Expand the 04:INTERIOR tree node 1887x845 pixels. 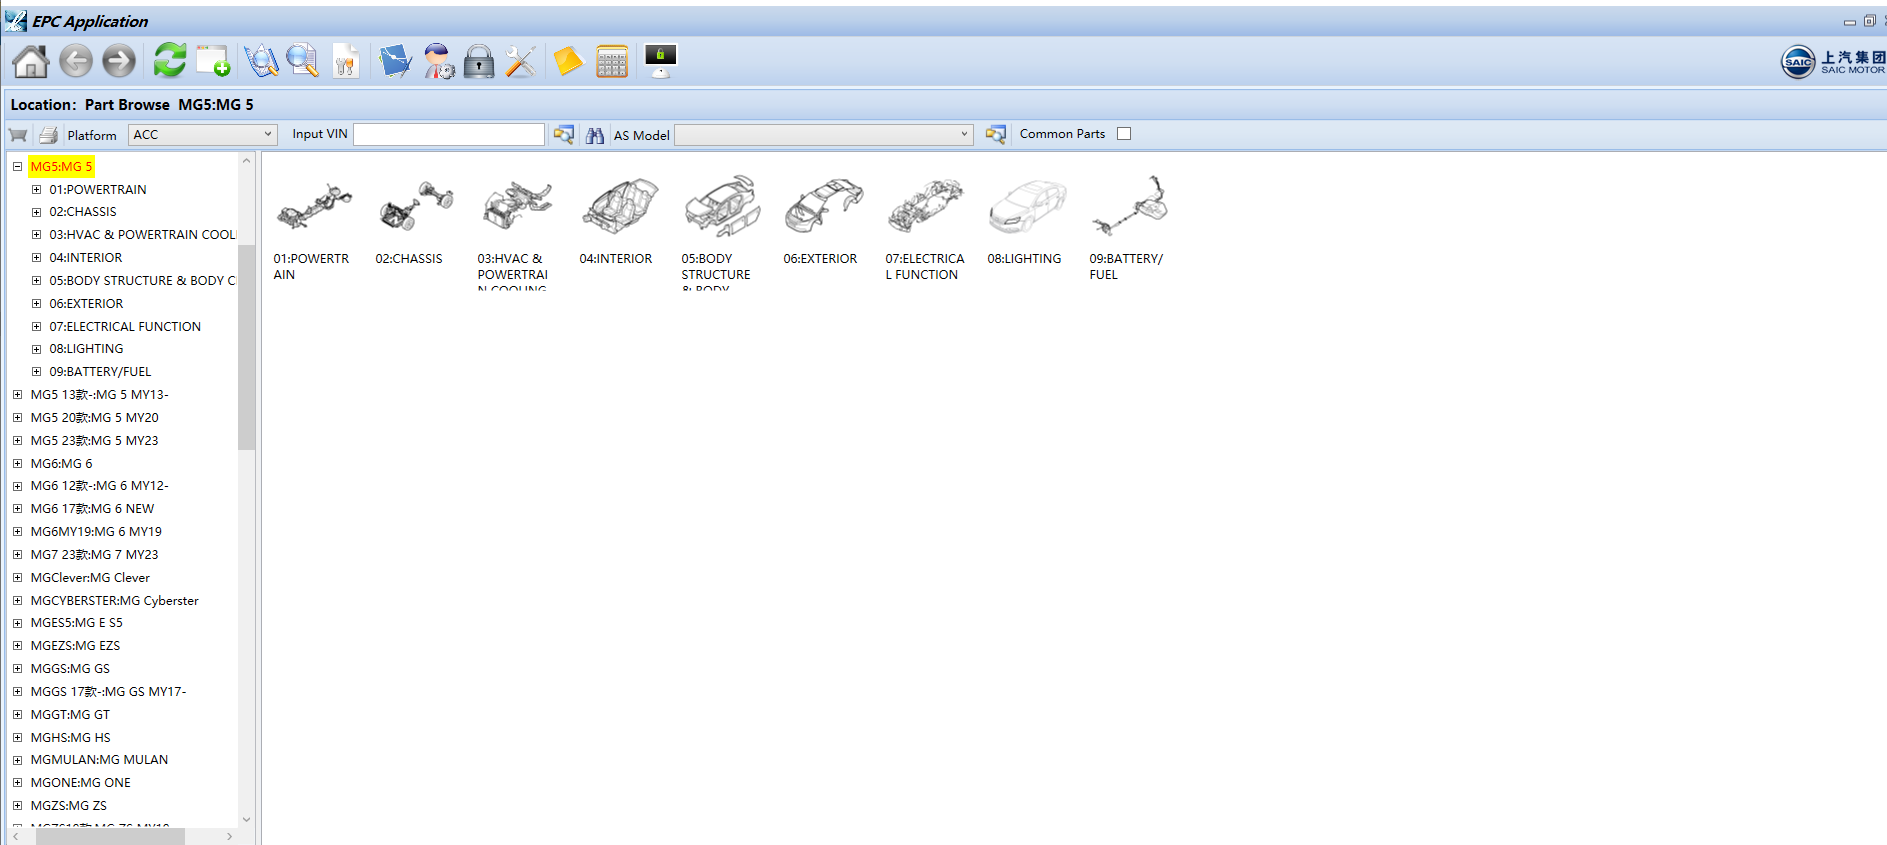[37, 258]
